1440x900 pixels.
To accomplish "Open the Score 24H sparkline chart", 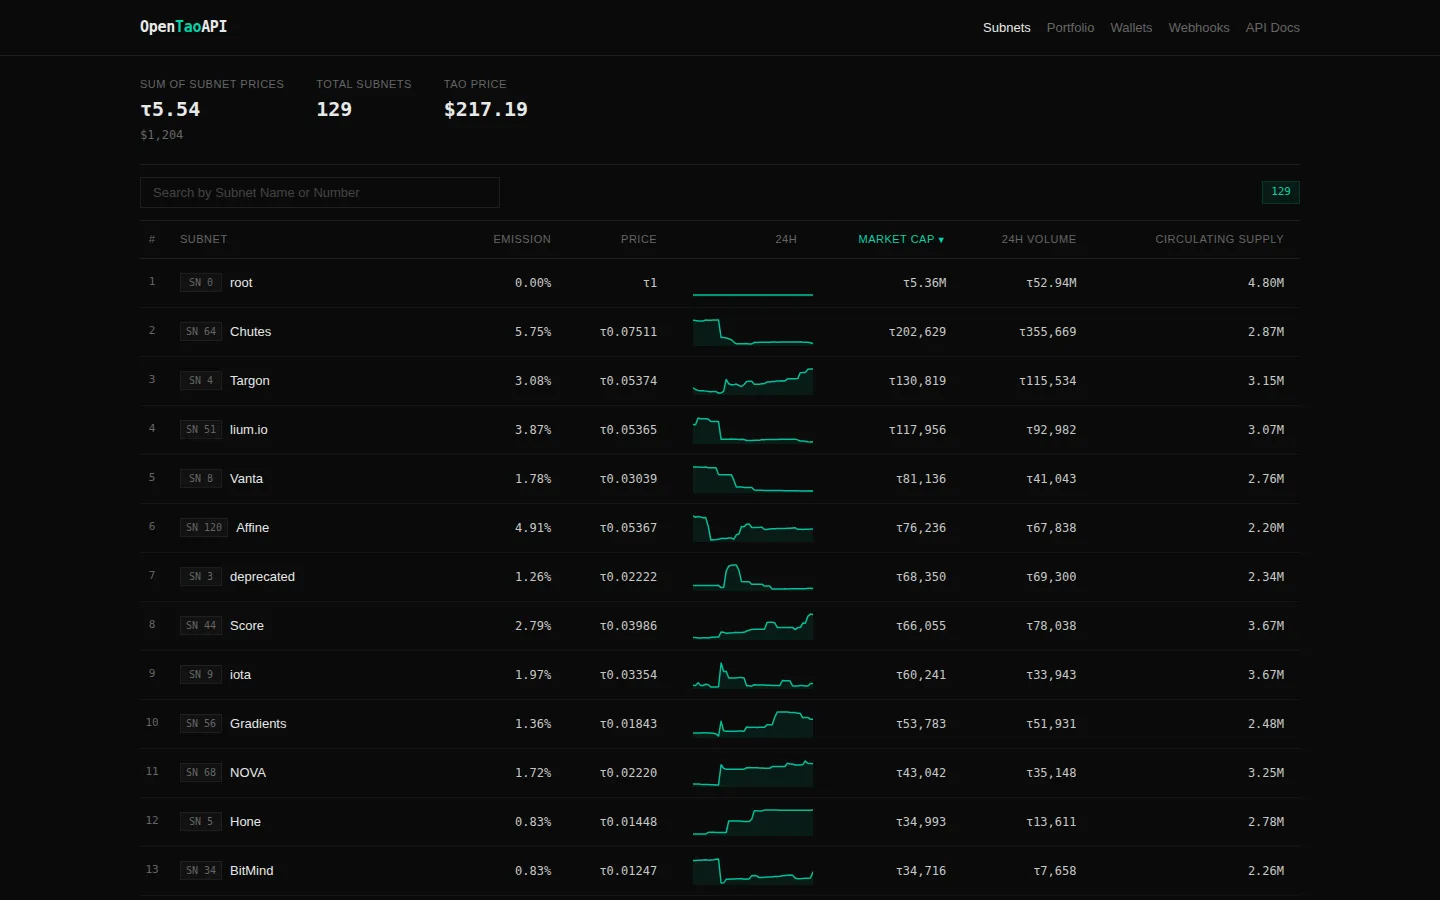I will pyautogui.click(x=753, y=626).
